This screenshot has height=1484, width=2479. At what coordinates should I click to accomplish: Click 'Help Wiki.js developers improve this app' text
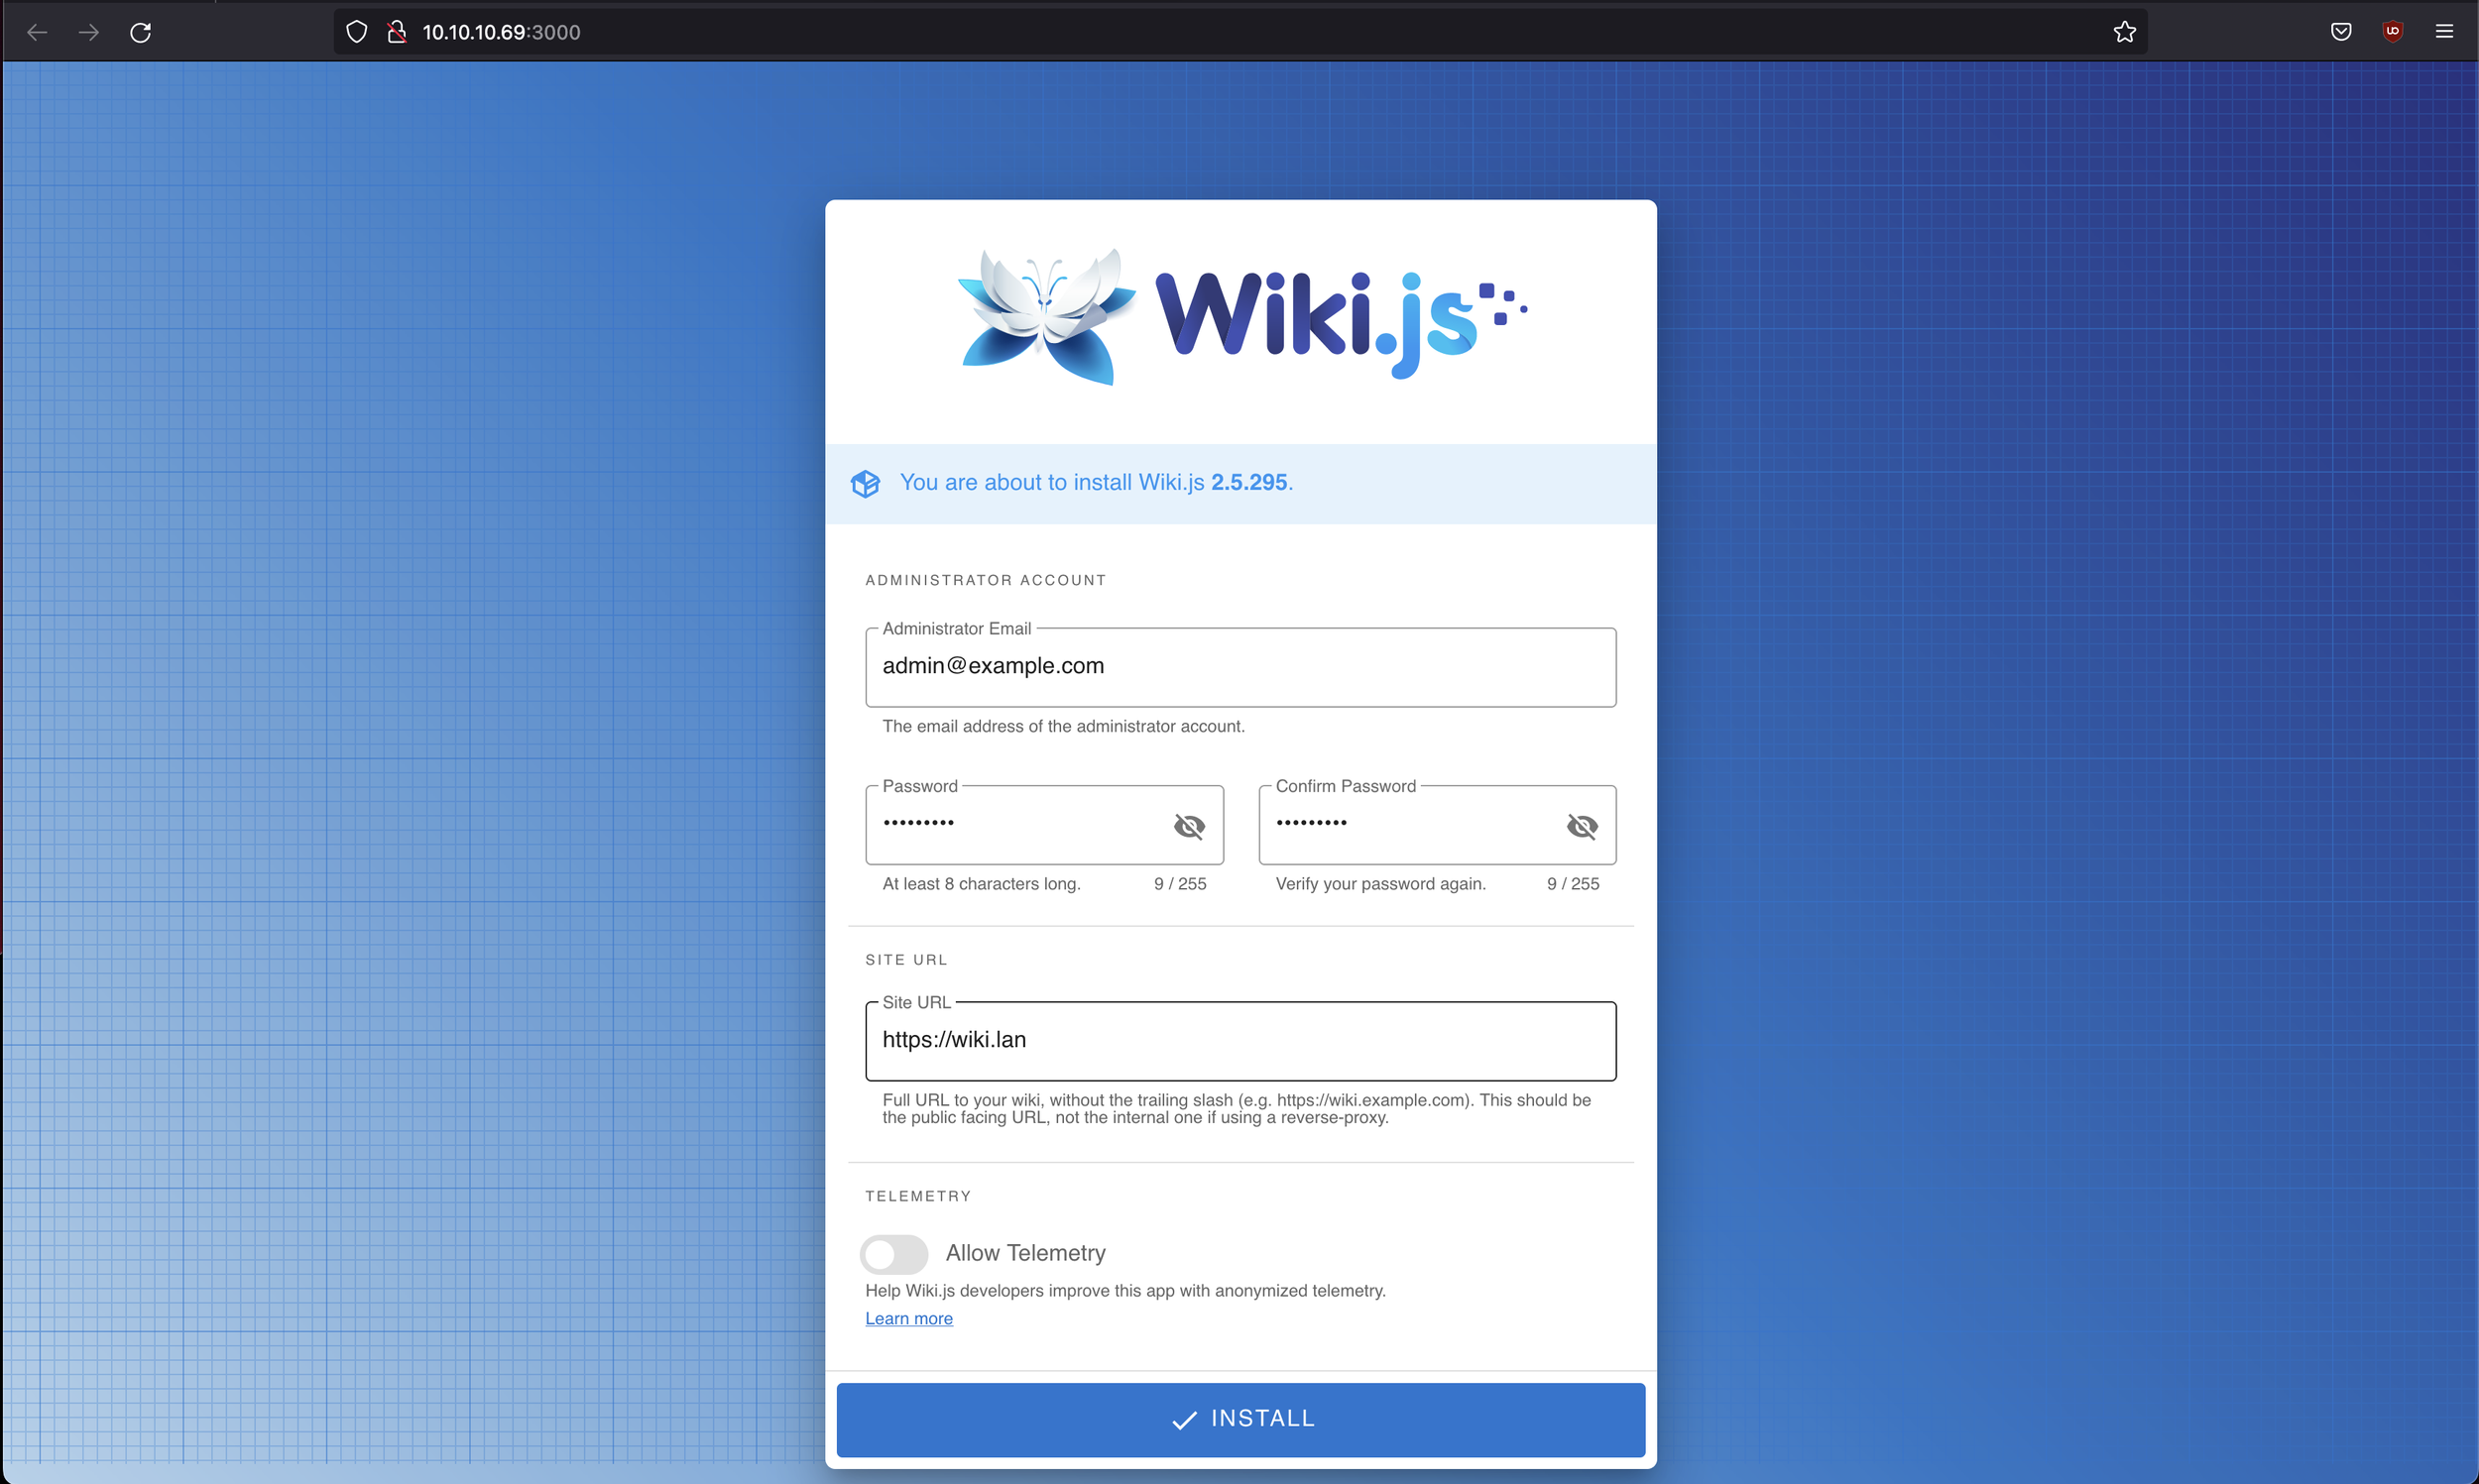1125,1291
